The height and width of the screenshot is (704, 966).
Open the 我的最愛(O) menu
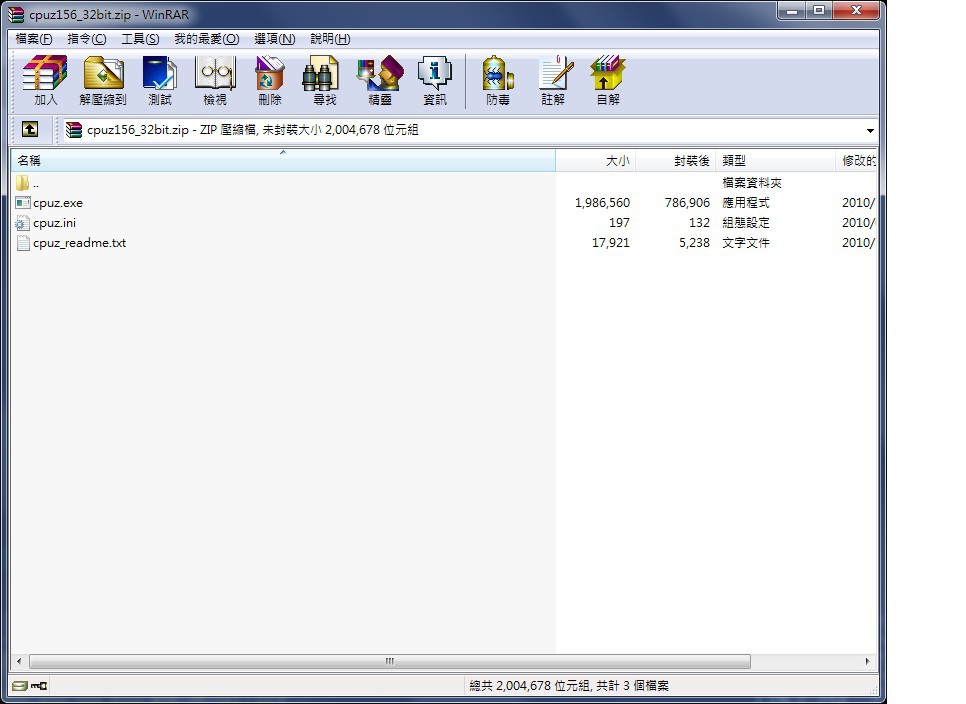click(x=206, y=39)
